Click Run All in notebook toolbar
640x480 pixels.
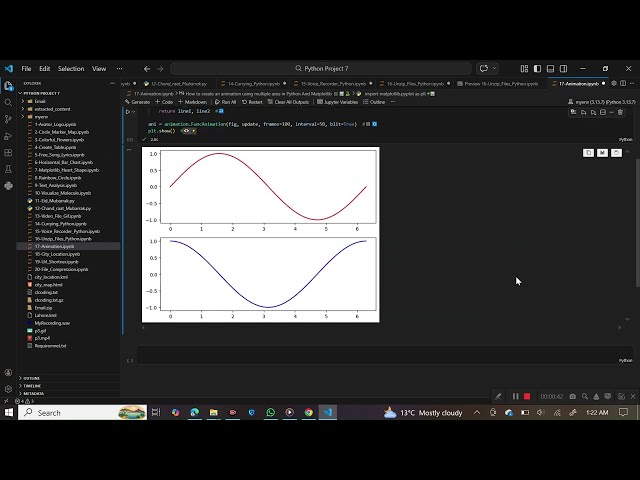point(225,102)
